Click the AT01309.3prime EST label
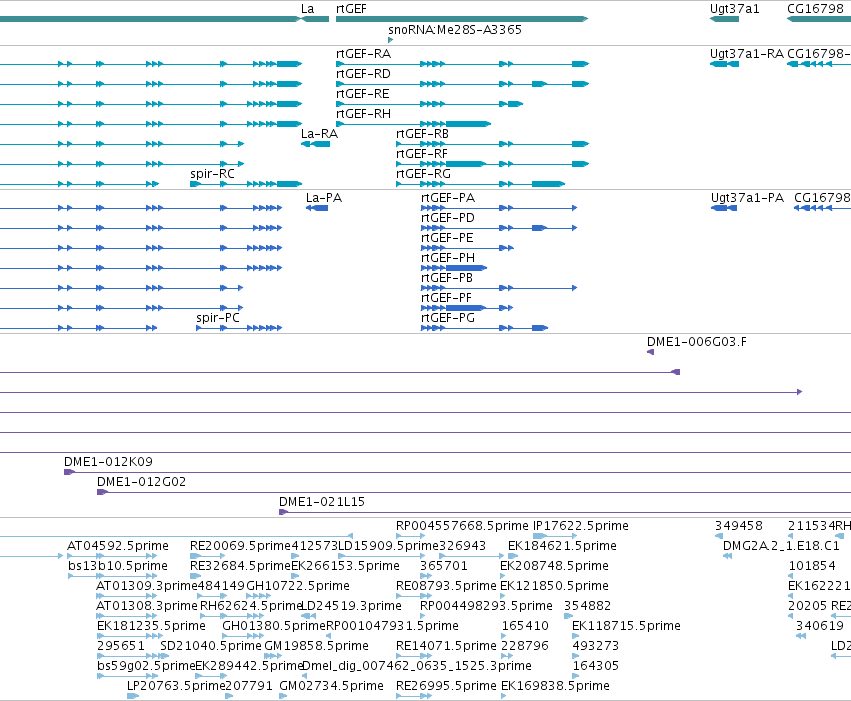 point(147,586)
